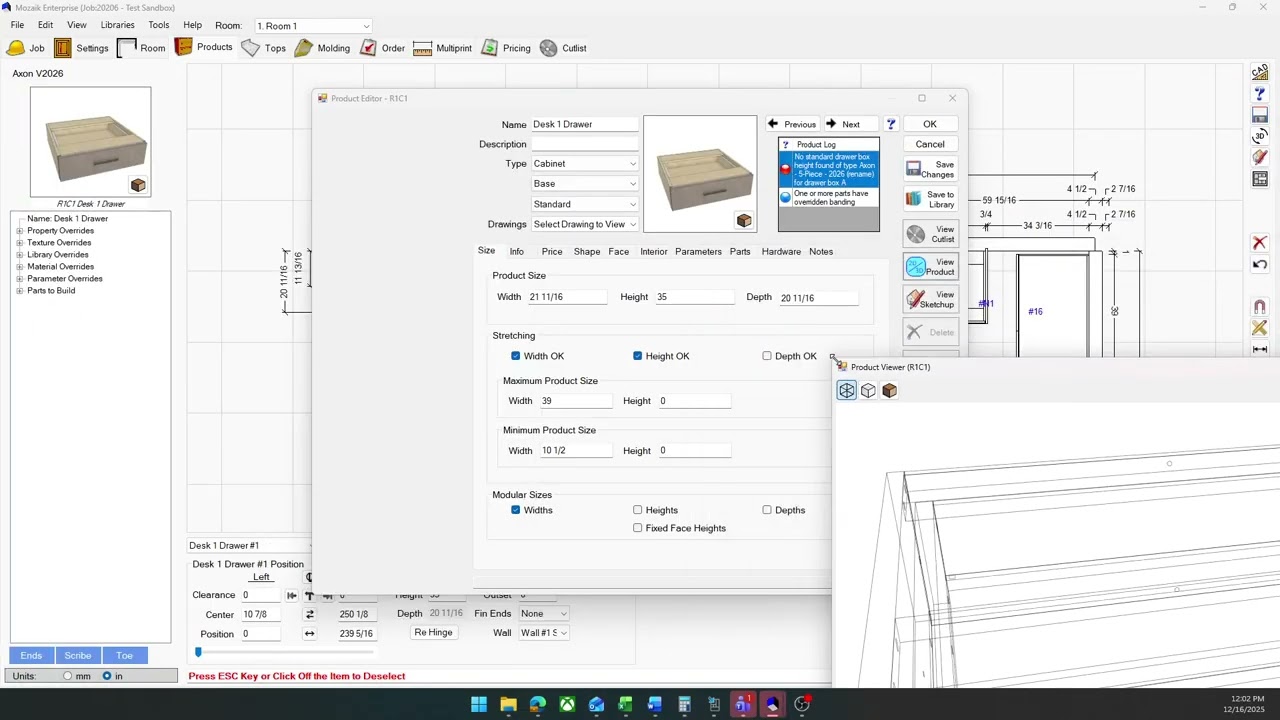Open the Tools menu
The width and height of the screenshot is (1280, 720).
pos(159,25)
